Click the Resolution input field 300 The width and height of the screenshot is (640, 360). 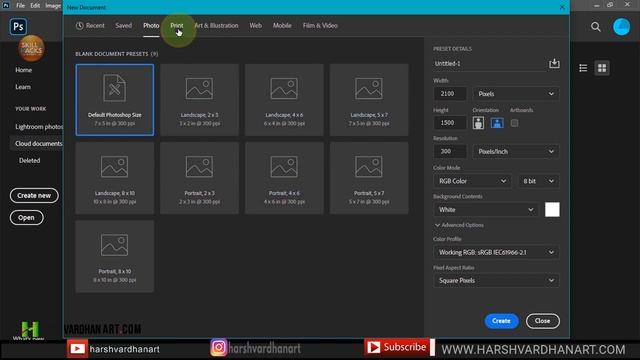(450, 151)
